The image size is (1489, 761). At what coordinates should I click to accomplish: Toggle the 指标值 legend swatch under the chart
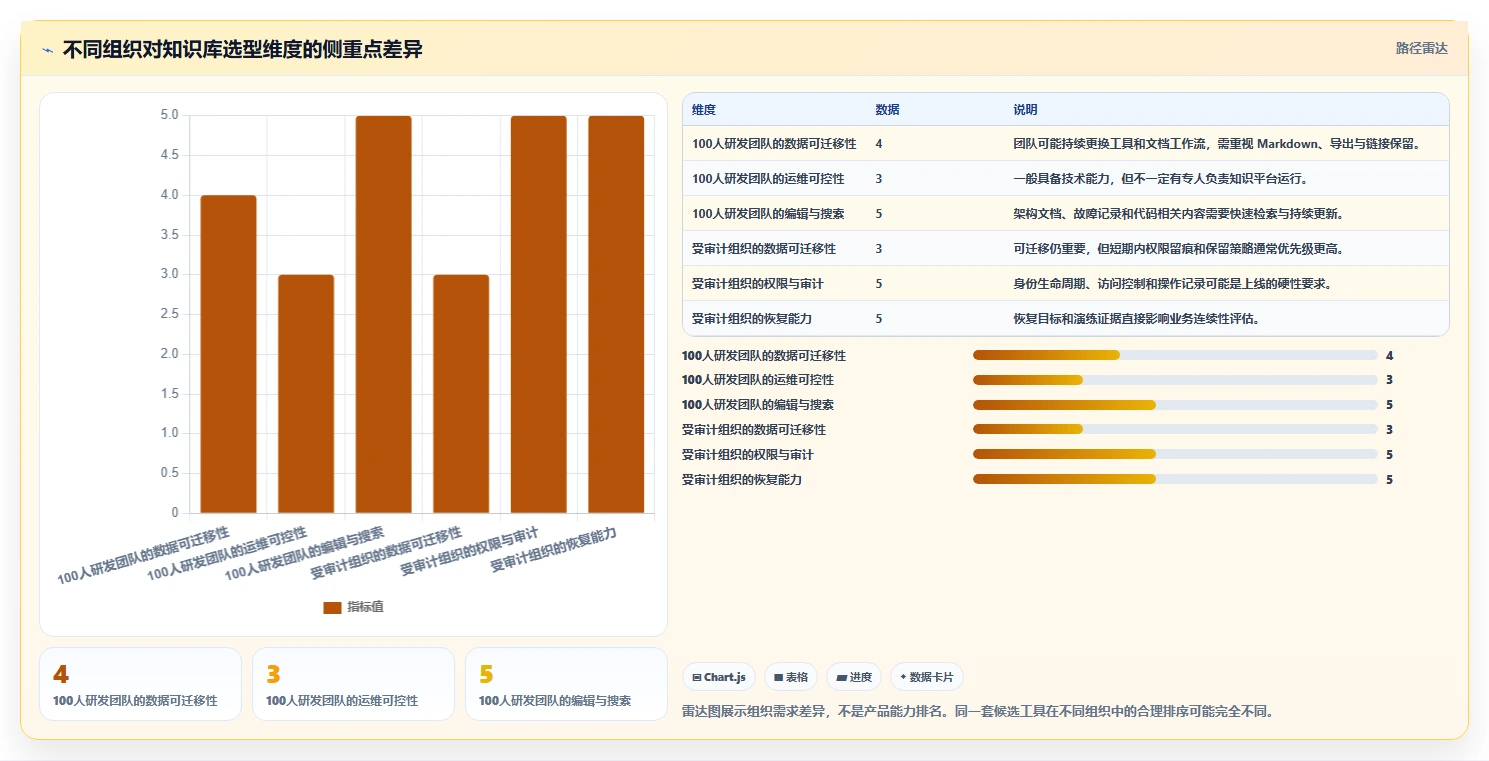(332, 608)
